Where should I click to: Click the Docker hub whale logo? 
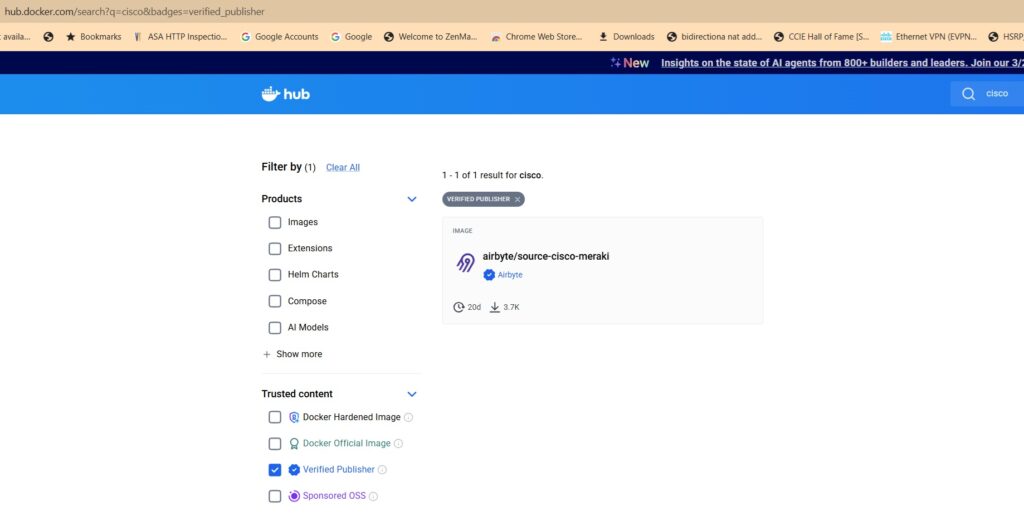point(270,94)
